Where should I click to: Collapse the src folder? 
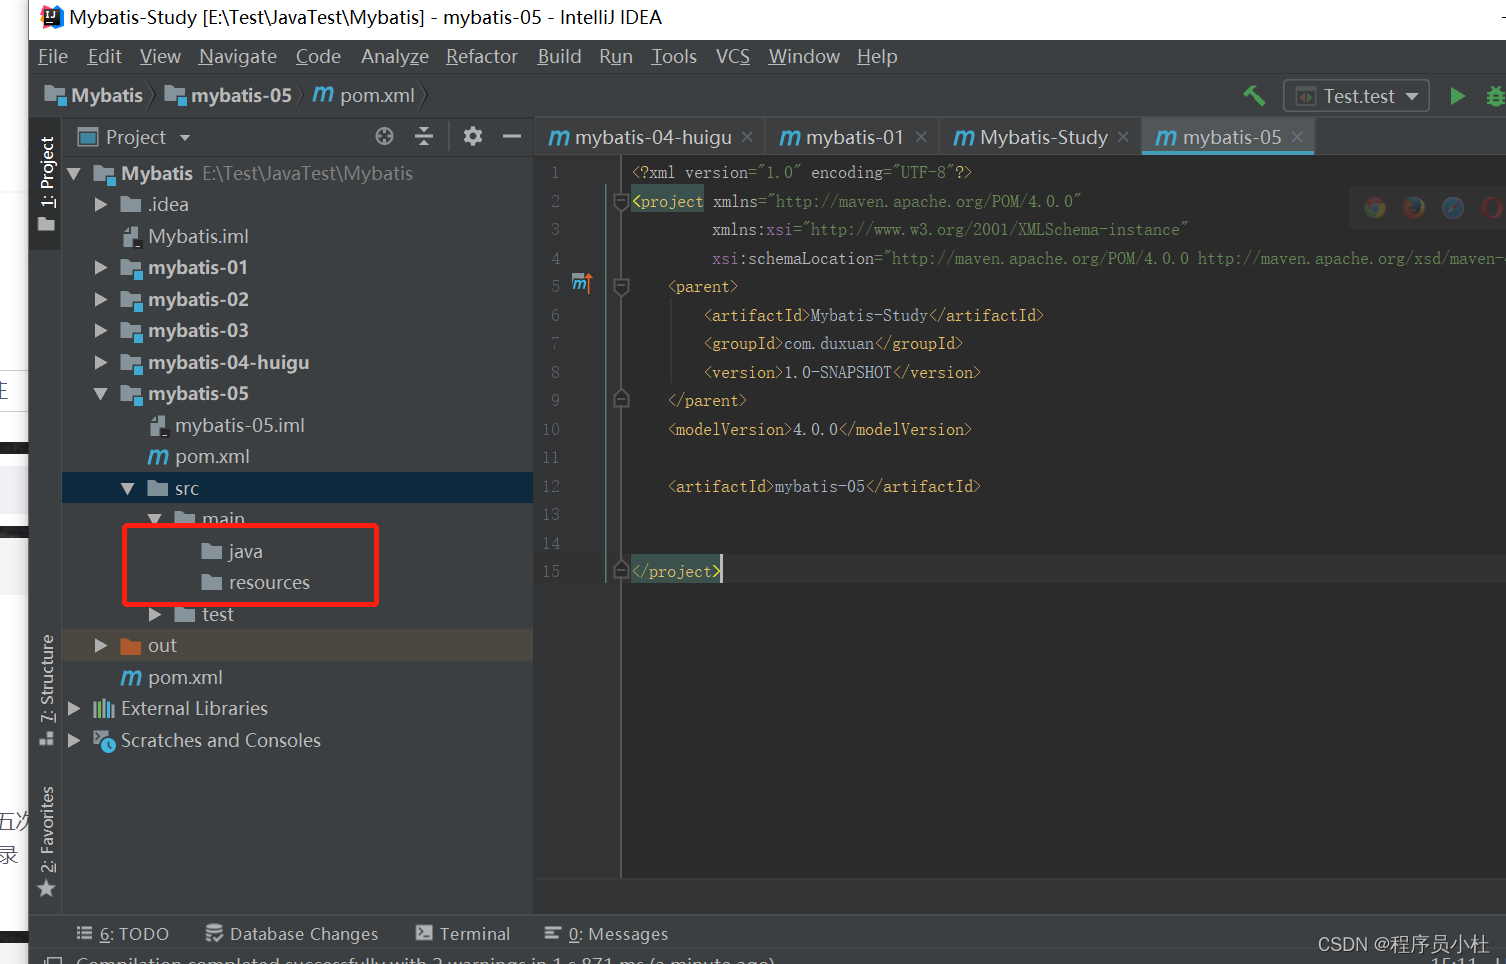(127, 489)
